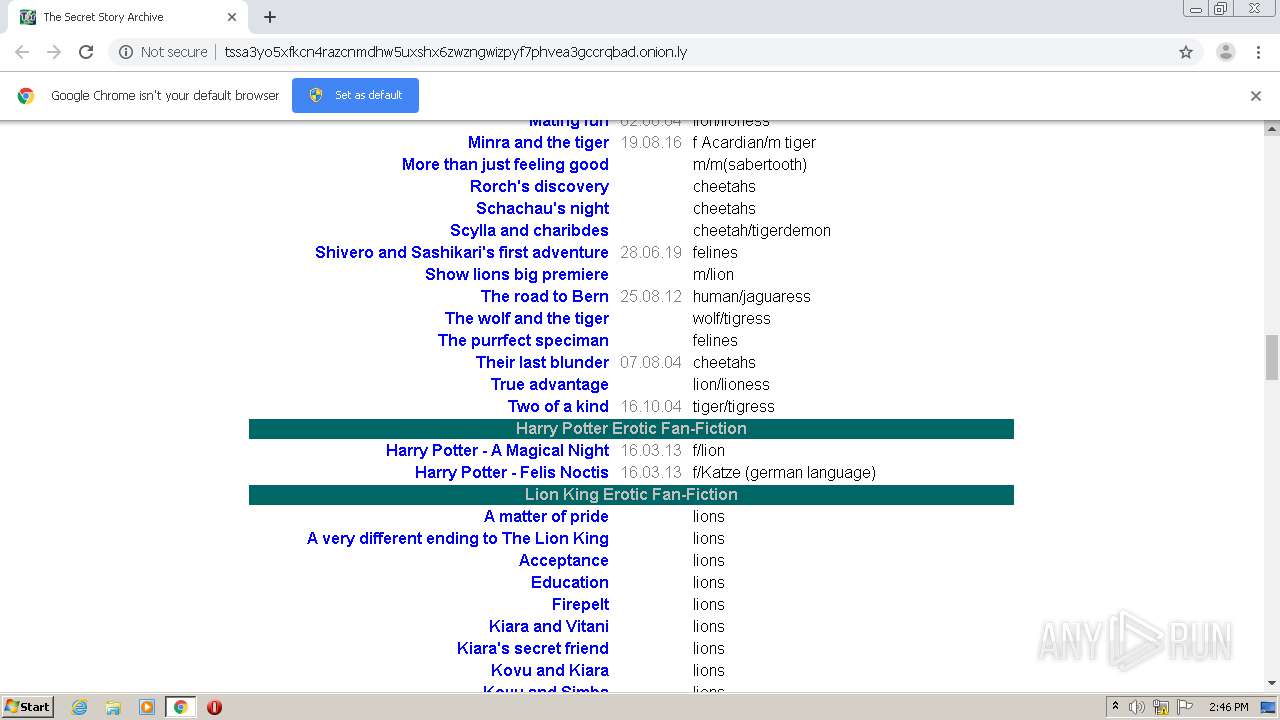
Task: Click the date 07.08.04
Action: coord(651,362)
